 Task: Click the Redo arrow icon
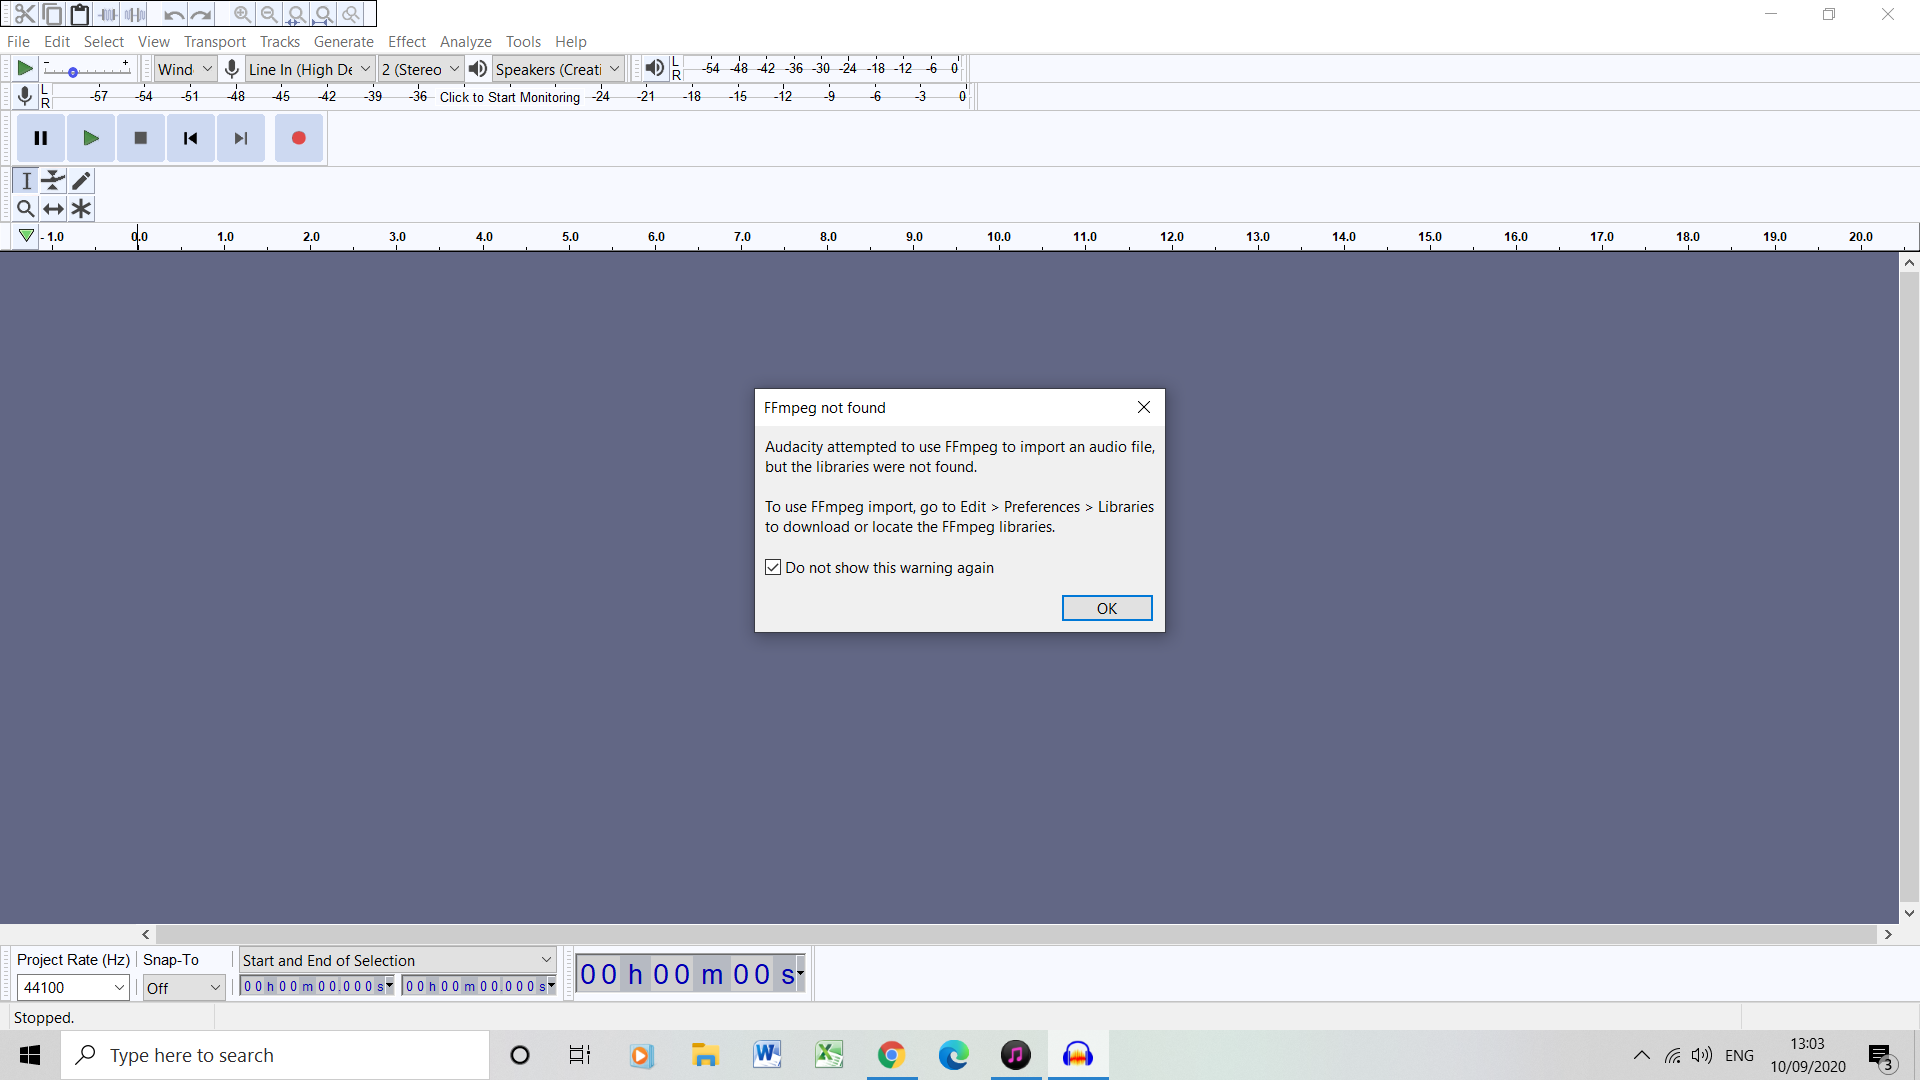[201, 14]
